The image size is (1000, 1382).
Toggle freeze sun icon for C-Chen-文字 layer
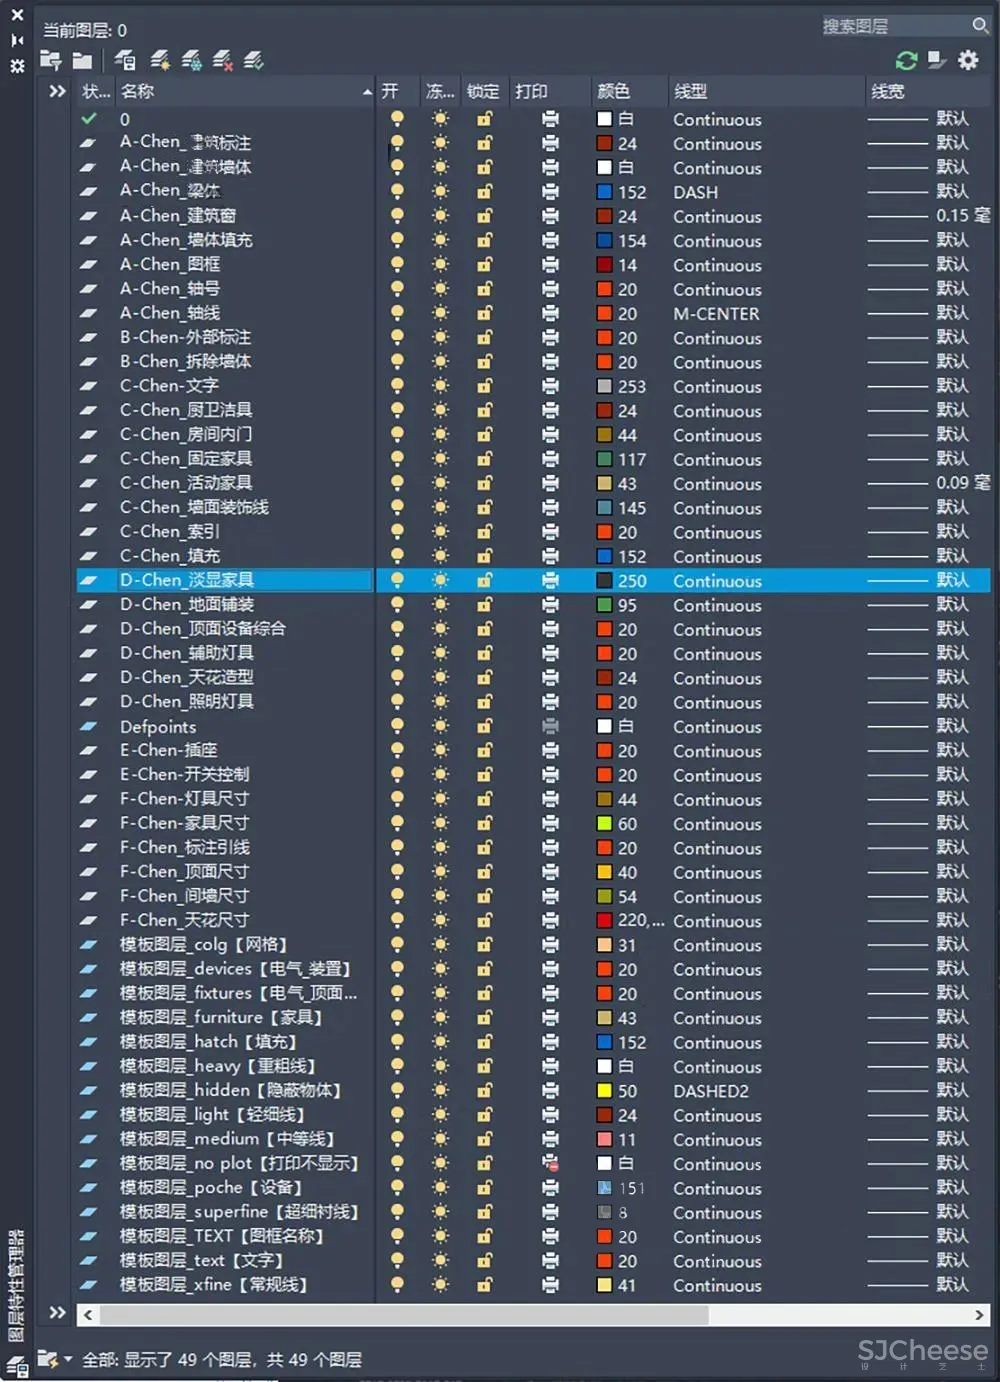click(x=440, y=387)
